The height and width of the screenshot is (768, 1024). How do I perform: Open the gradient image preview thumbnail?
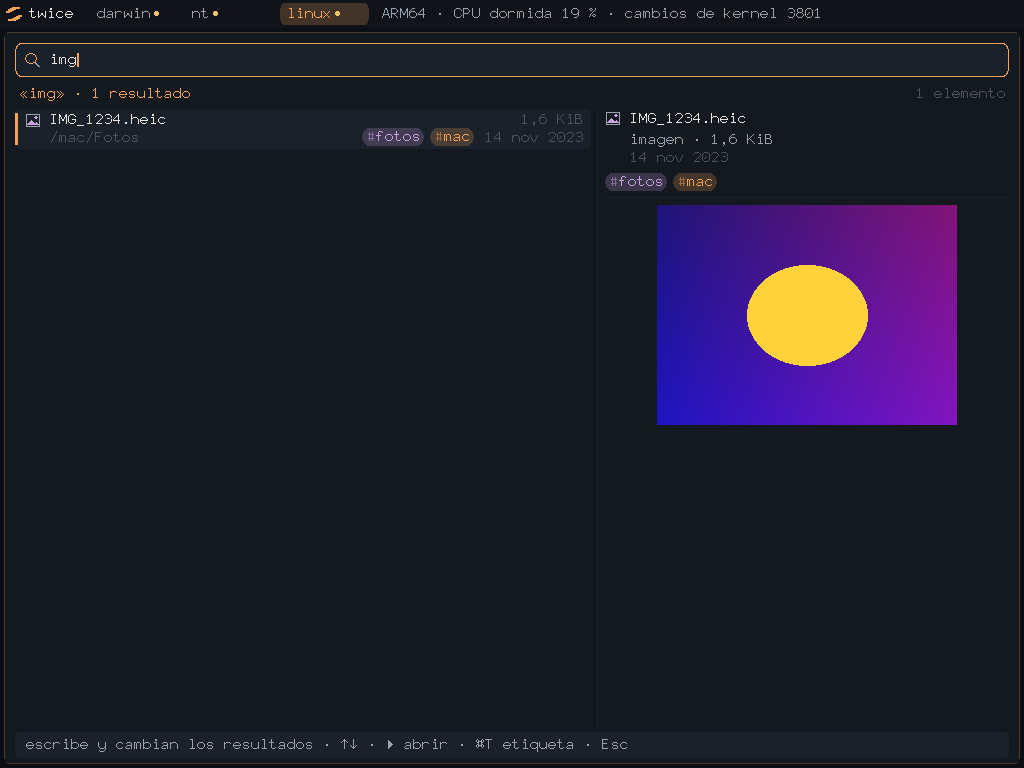click(x=807, y=315)
